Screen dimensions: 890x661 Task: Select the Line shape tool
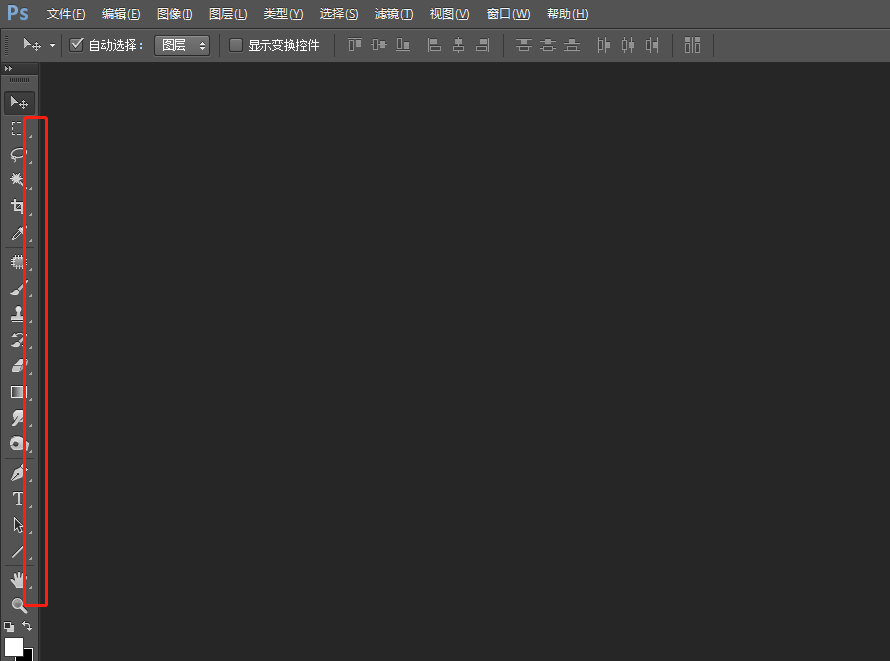pos(18,551)
